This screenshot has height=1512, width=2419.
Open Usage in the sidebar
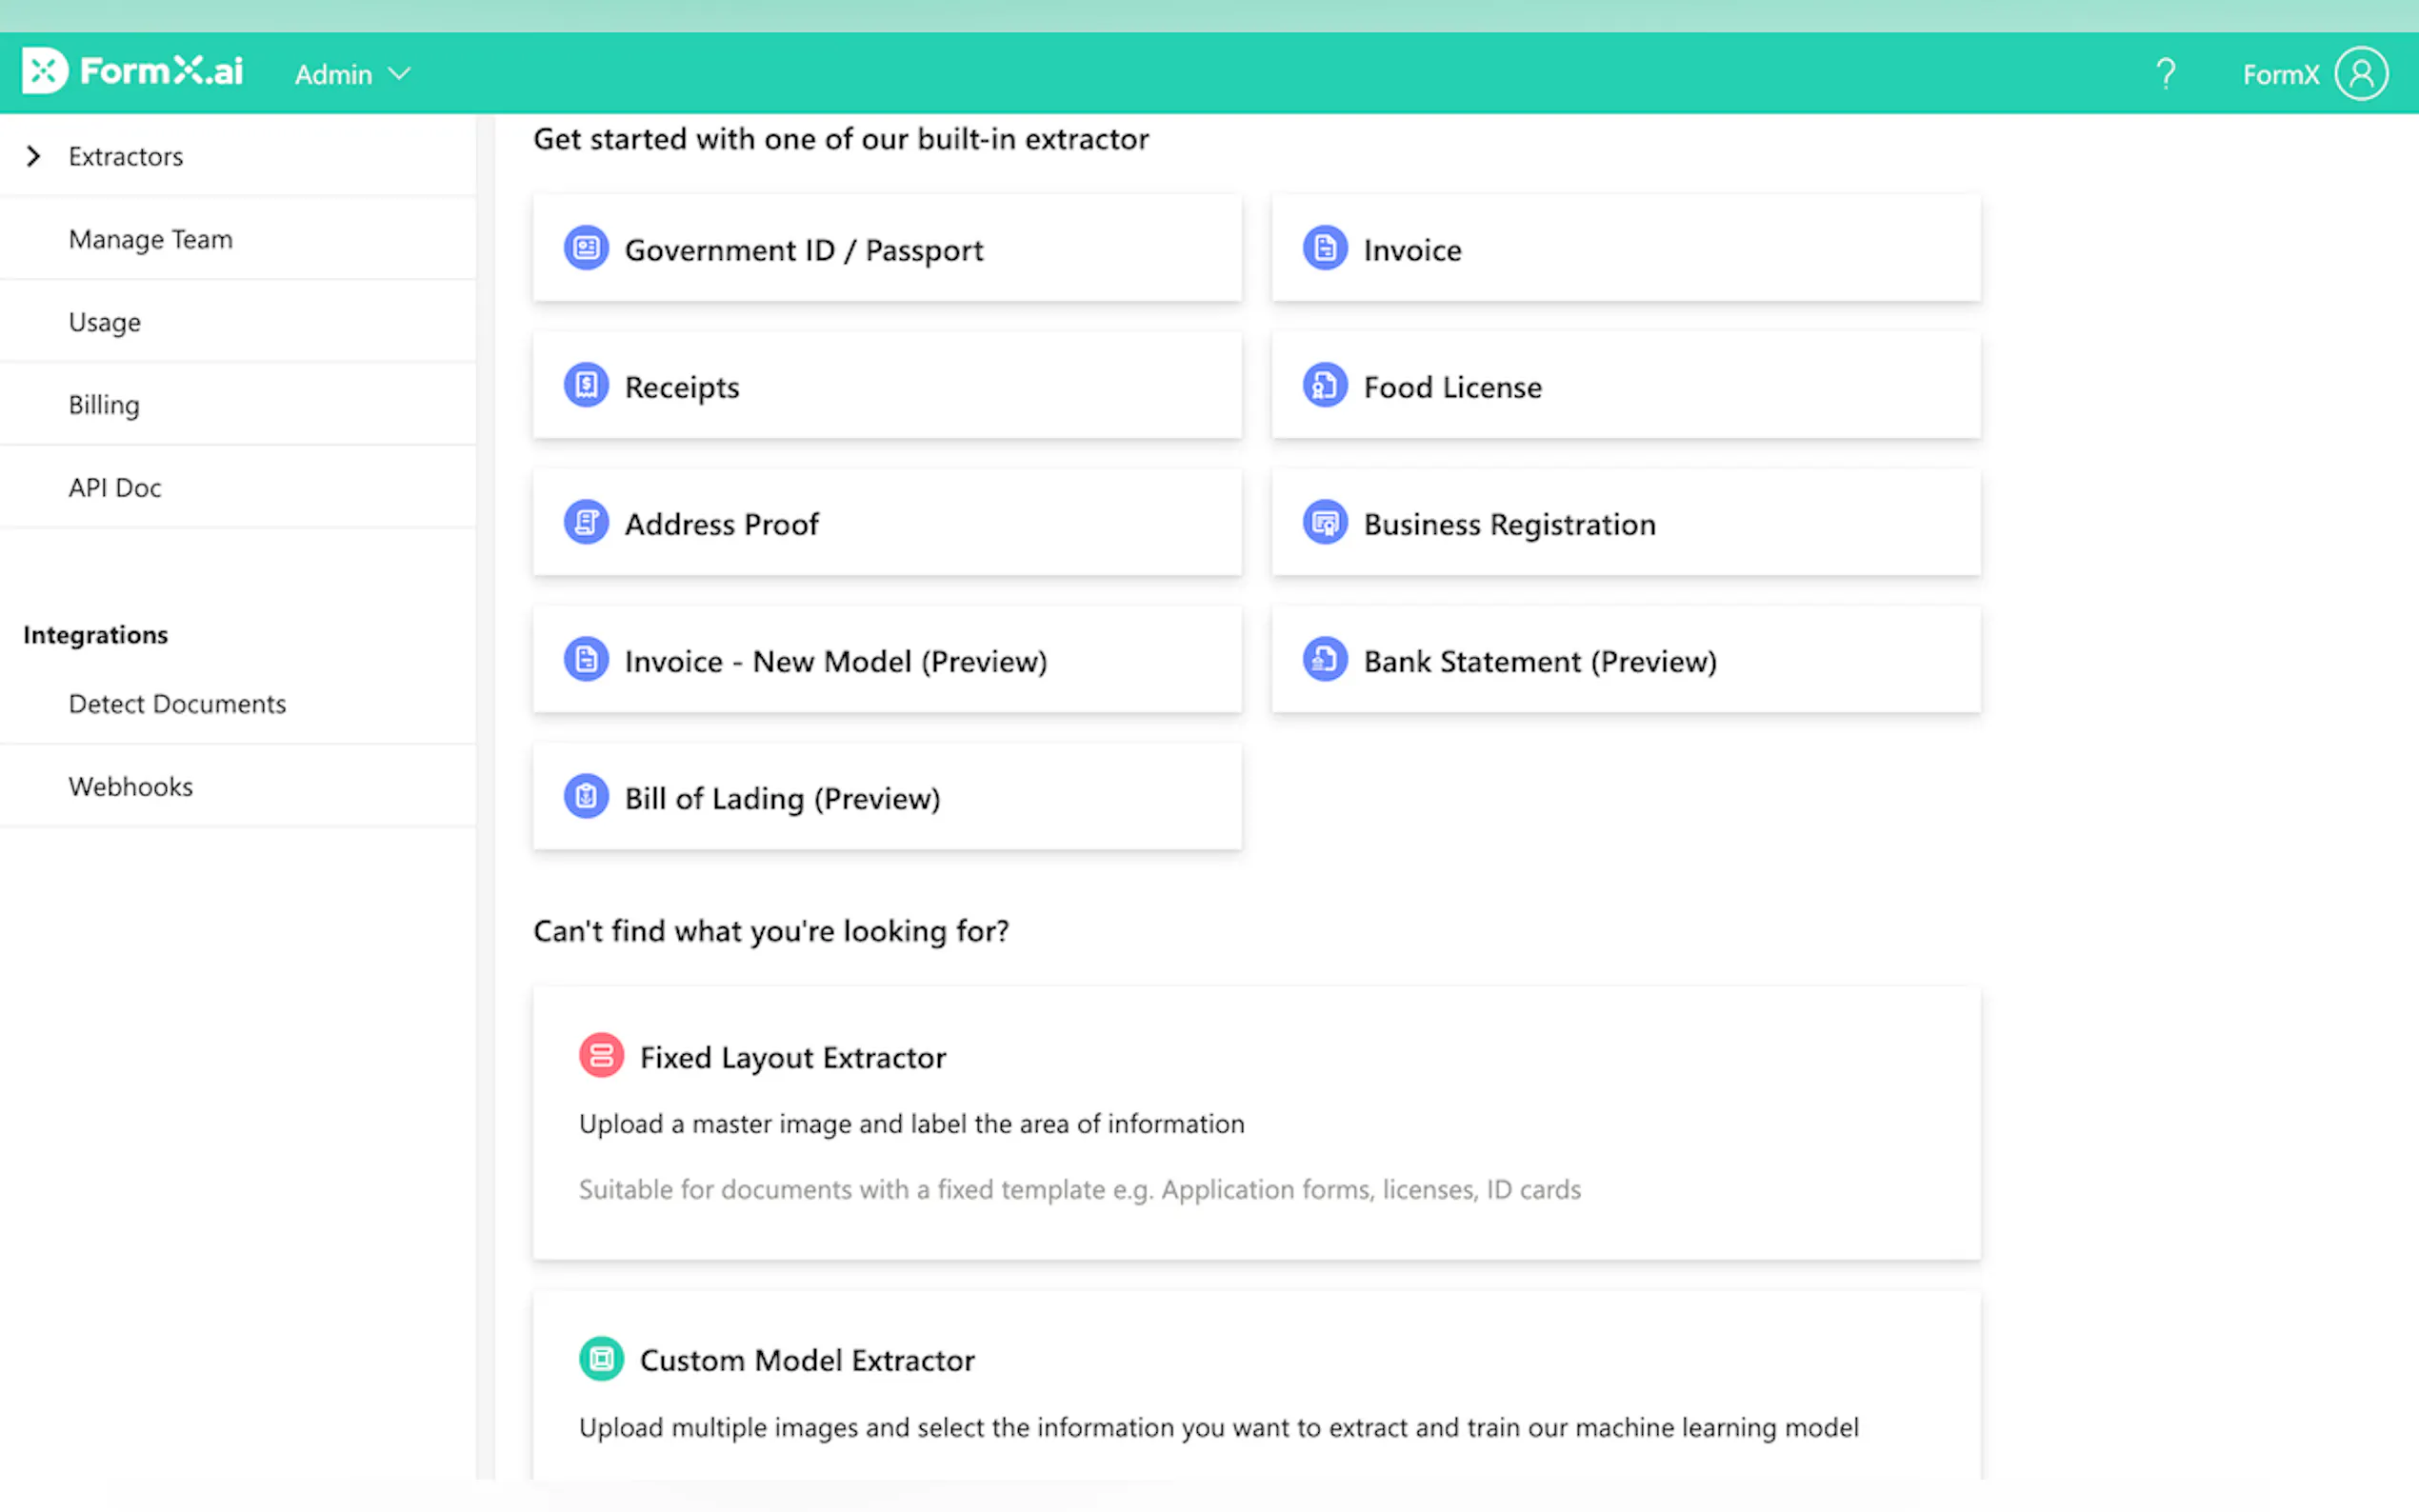(105, 322)
